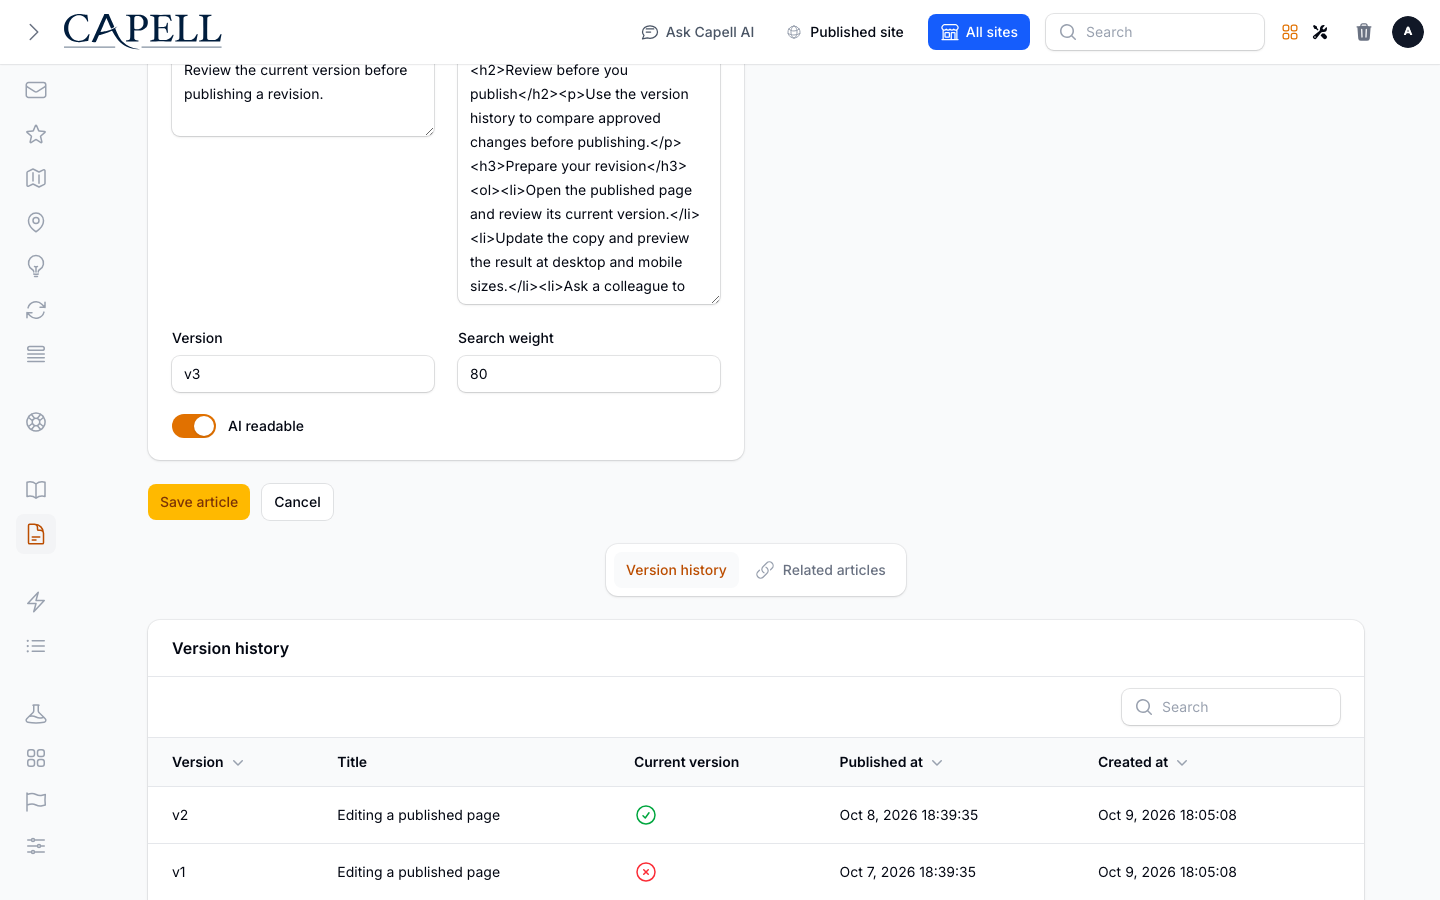Open the four-squares grid sidebar icon
1440x900 pixels.
[x=36, y=758]
